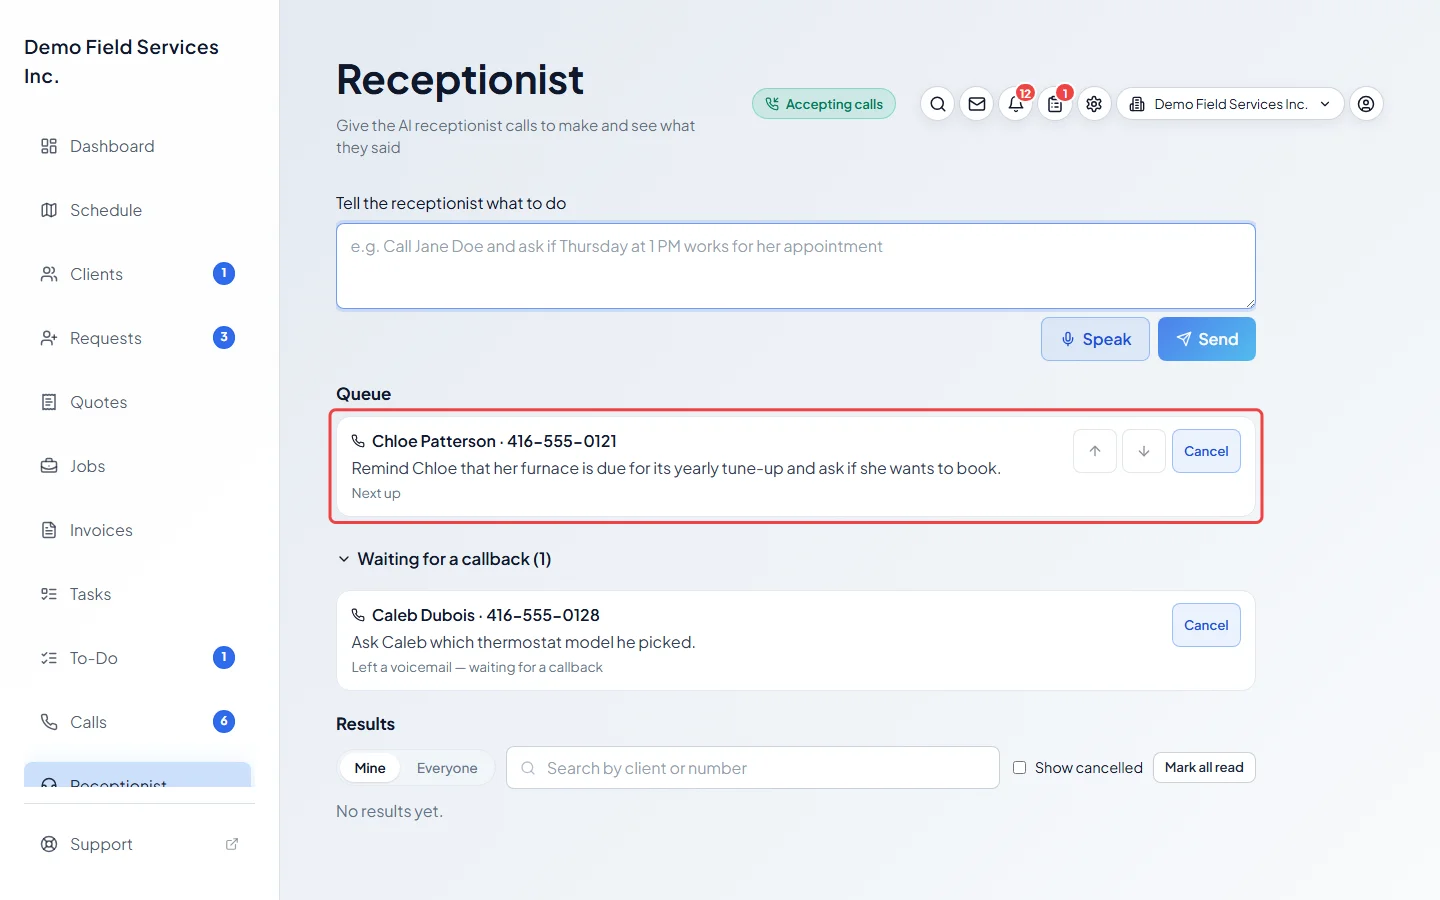Cancel the Chloe Patterson queued call
Image resolution: width=1440 pixels, height=900 pixels.
coord(1206,451)
